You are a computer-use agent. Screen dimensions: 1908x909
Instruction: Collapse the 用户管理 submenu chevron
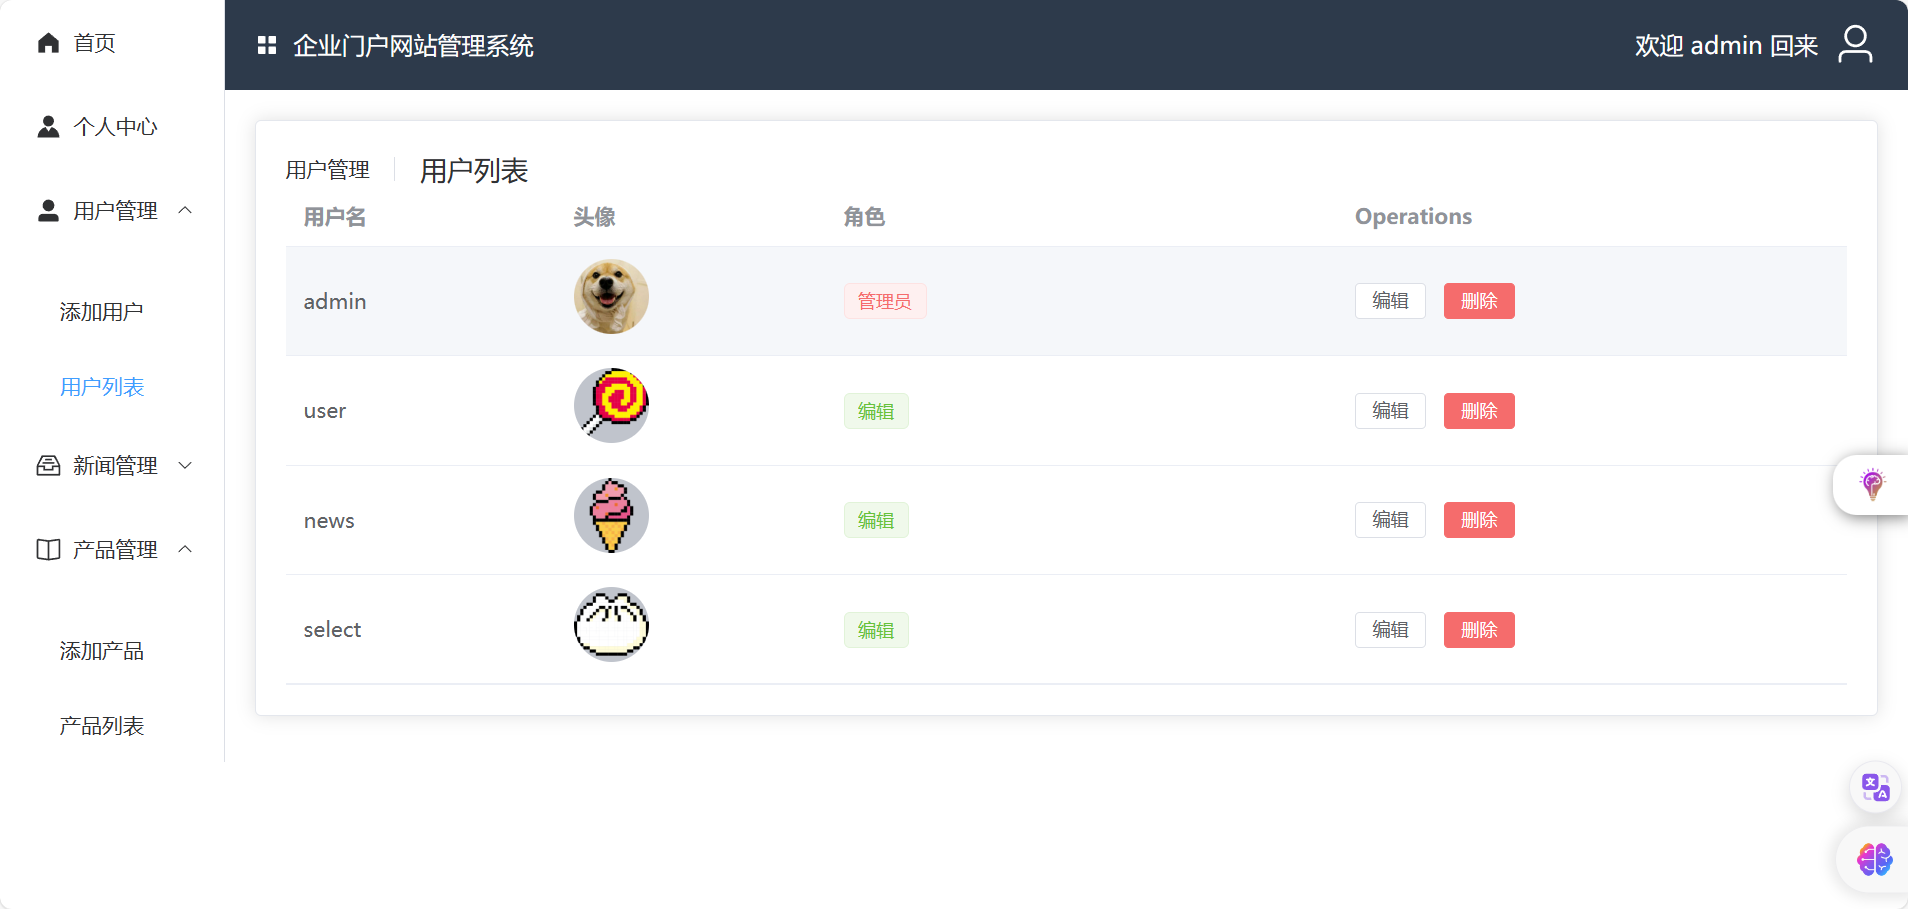[x=185, y=210]
